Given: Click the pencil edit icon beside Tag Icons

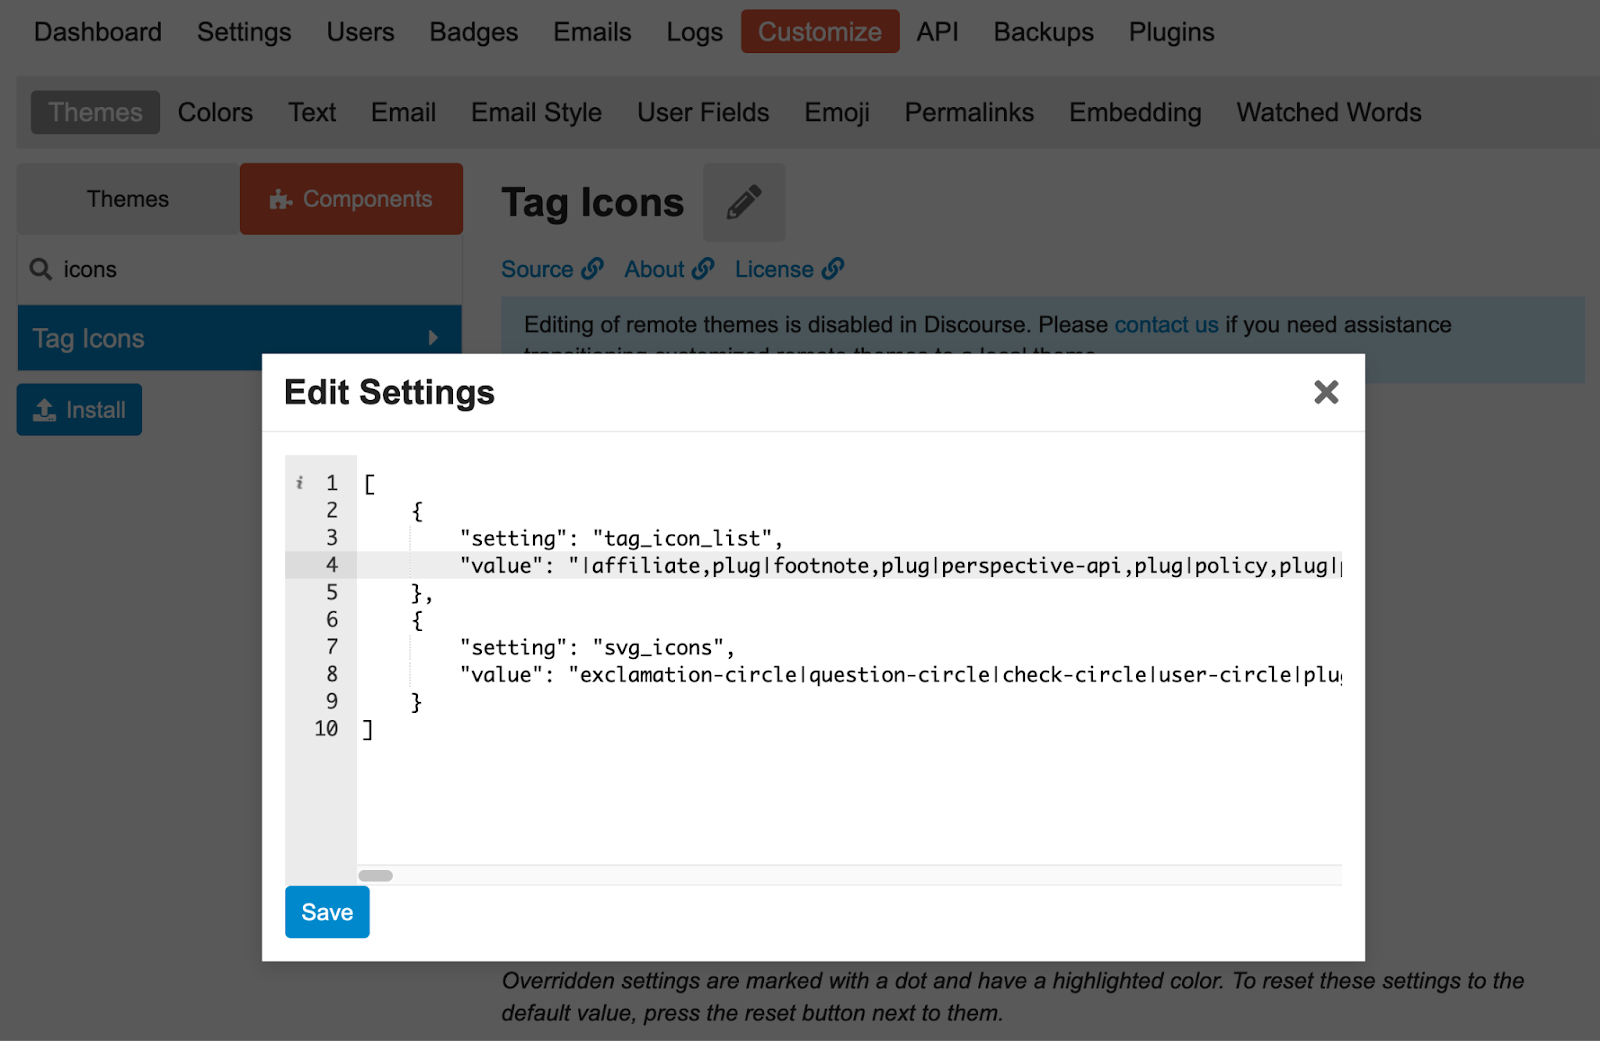Looking at the screenshot, I should (x=744, y=202).
